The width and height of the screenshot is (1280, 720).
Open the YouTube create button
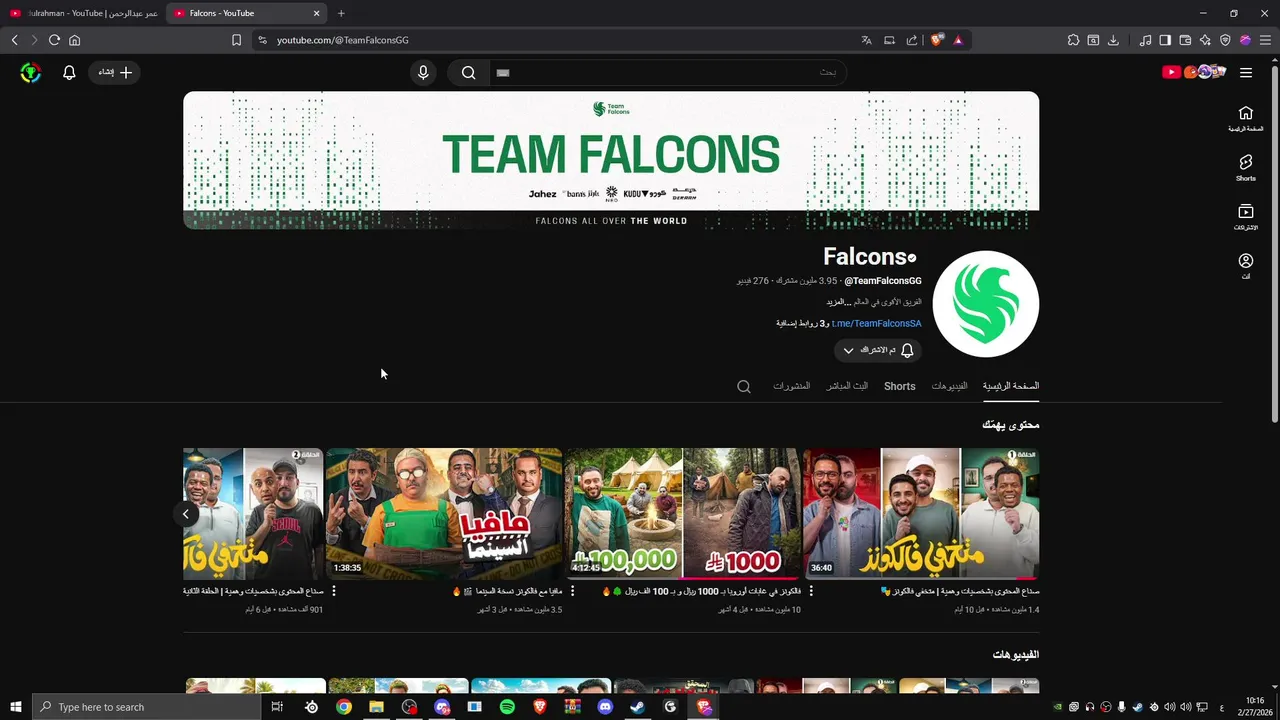114,72
